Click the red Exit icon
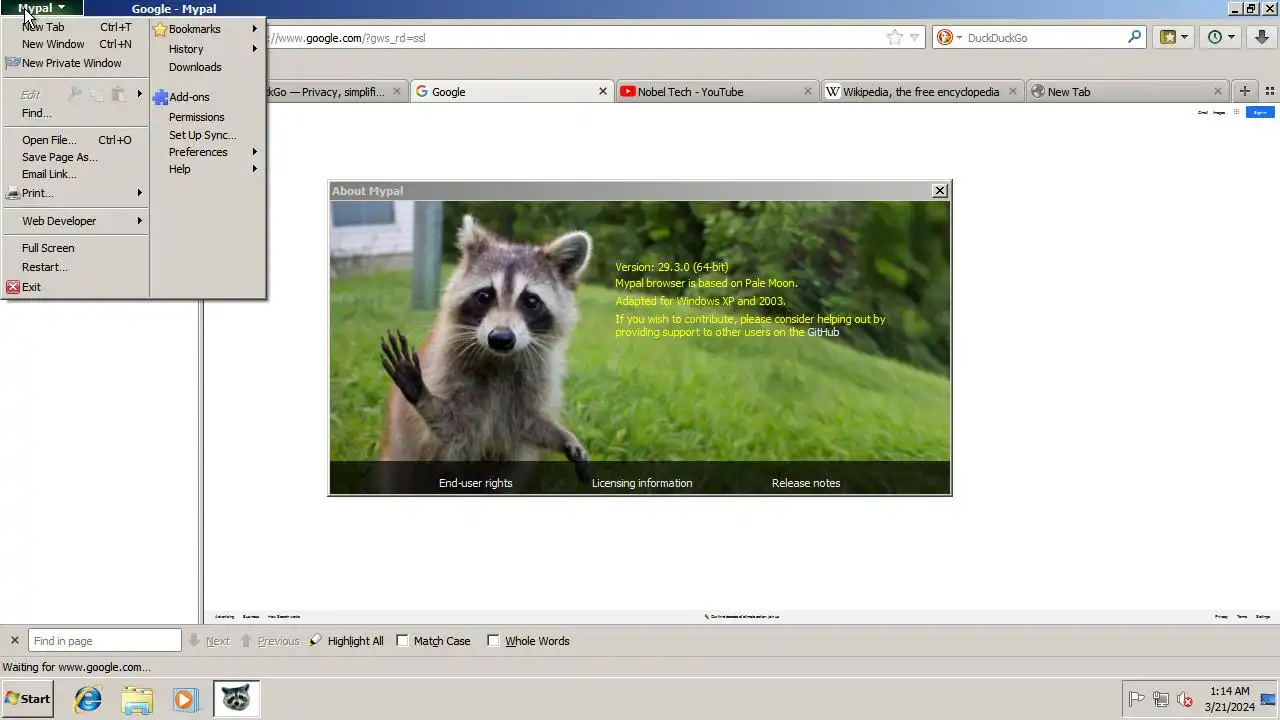1280x720 pixels. (x=12, y=287)
